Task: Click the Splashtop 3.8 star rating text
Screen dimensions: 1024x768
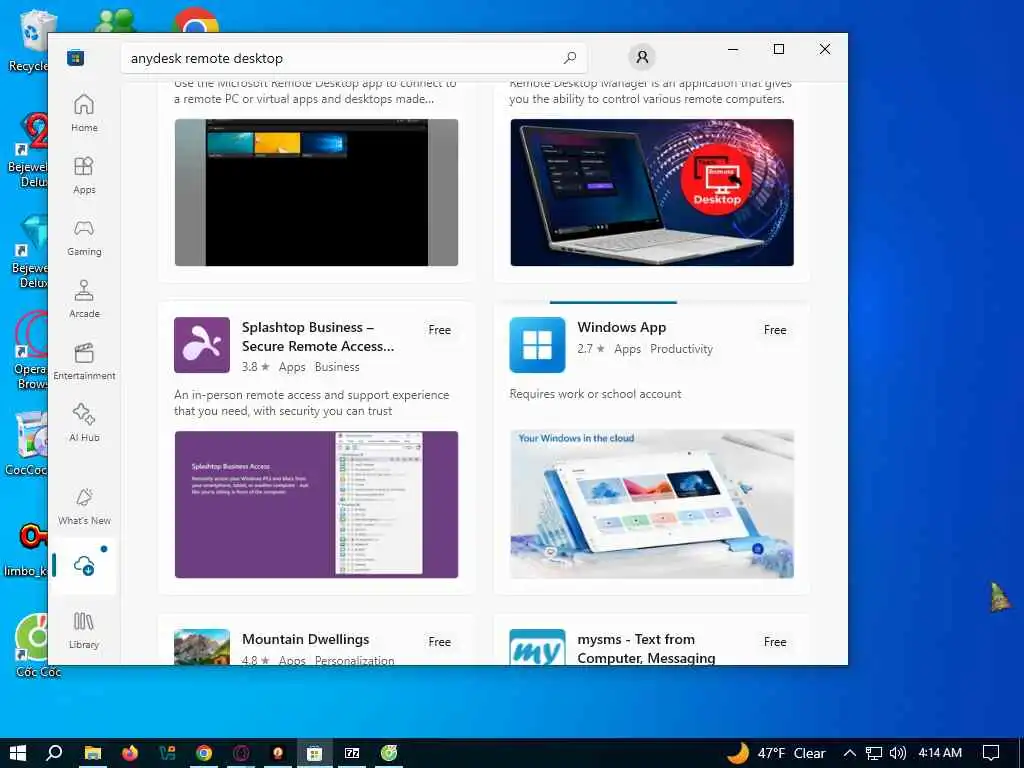Action: (255, 367)
